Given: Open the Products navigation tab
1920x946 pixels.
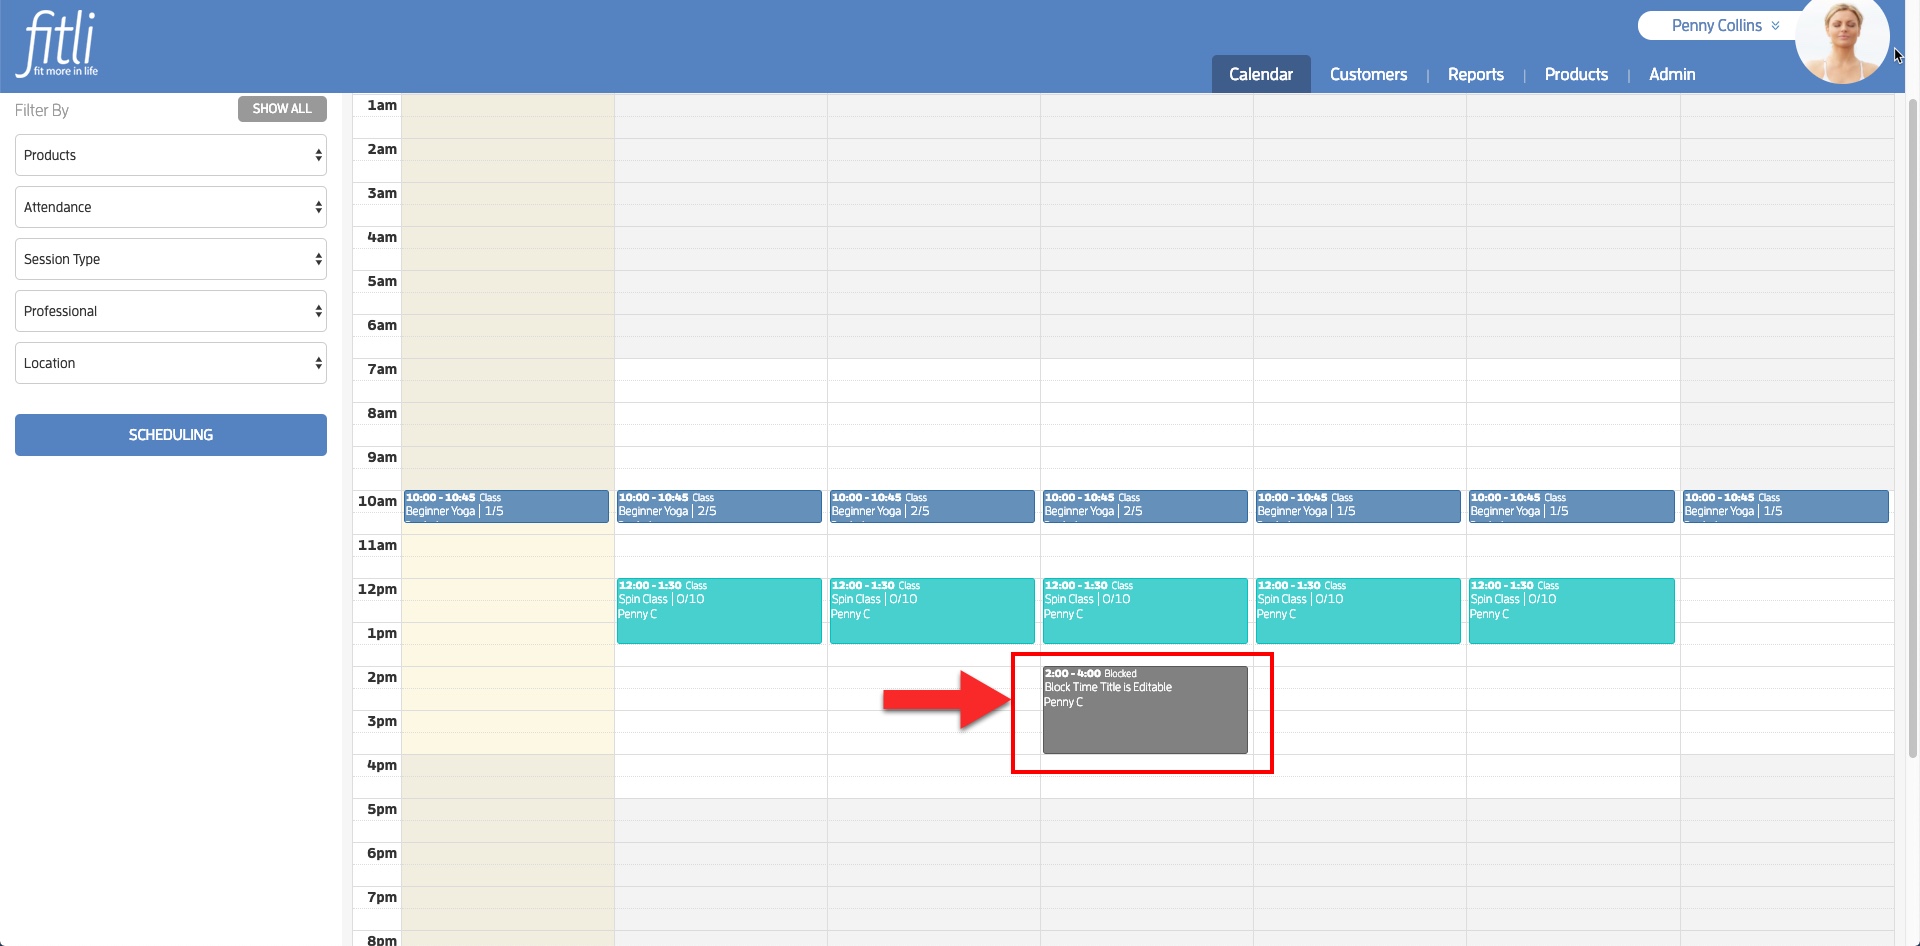Looking at the screenshot, I should tap(1576, 74).
